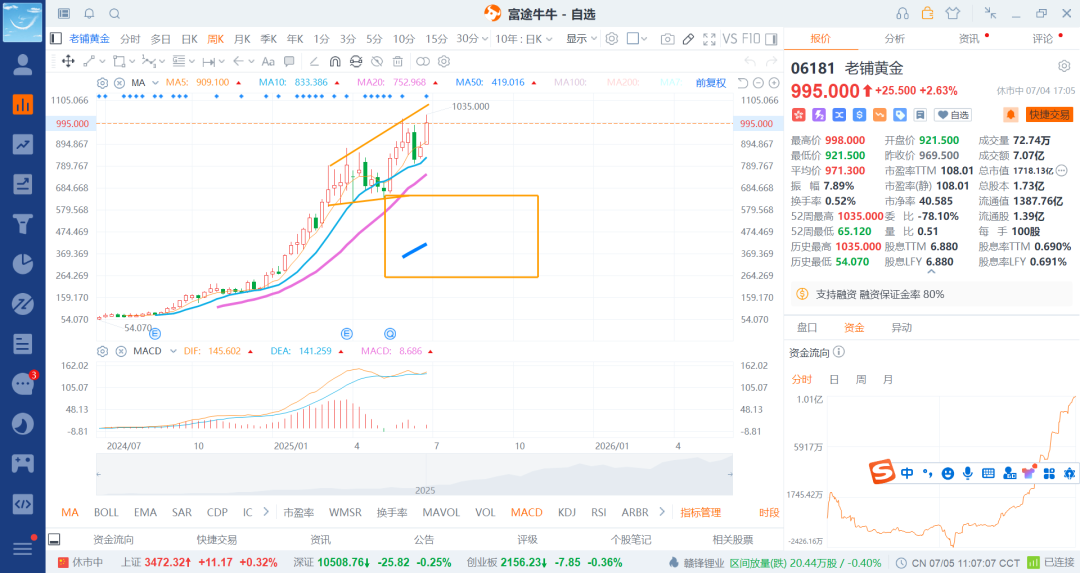Expand the MACD indicator type dropdown

173,351
